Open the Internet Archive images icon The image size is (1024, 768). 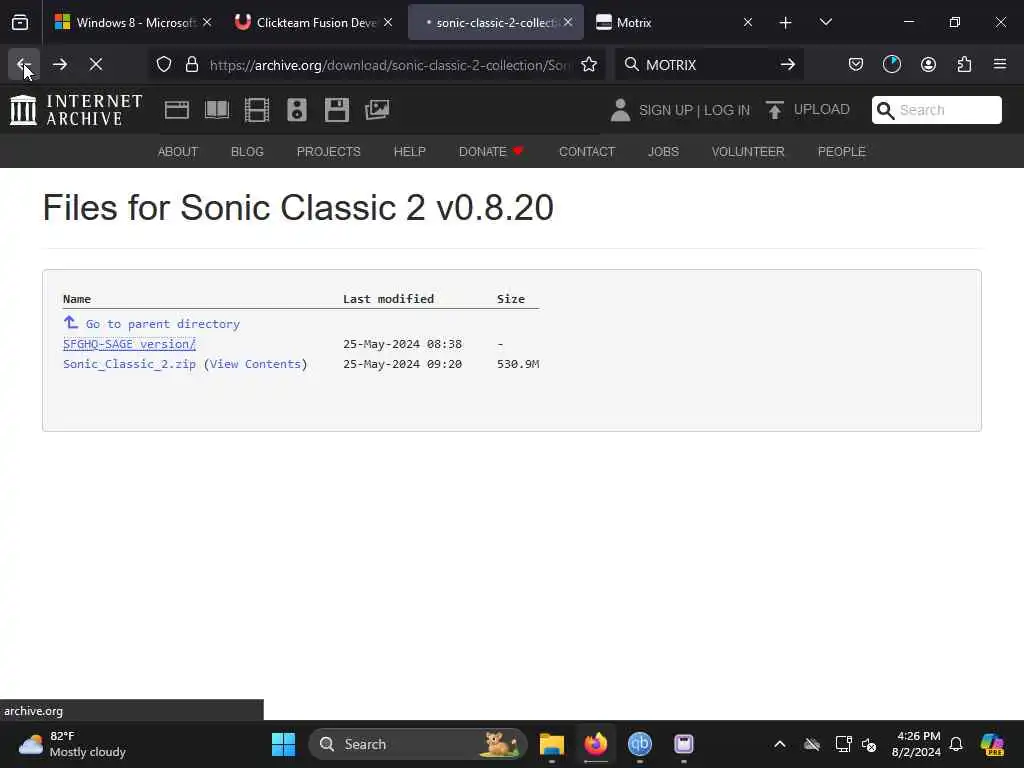coord(377,110)
